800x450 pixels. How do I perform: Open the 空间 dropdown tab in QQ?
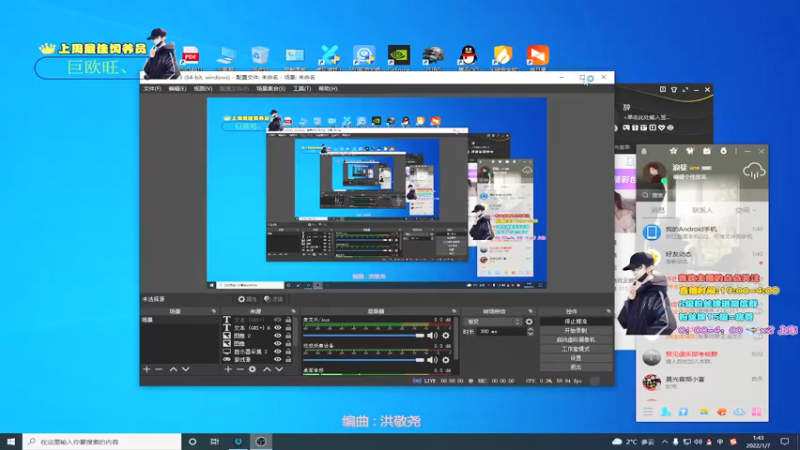click(x=745, y=210)
